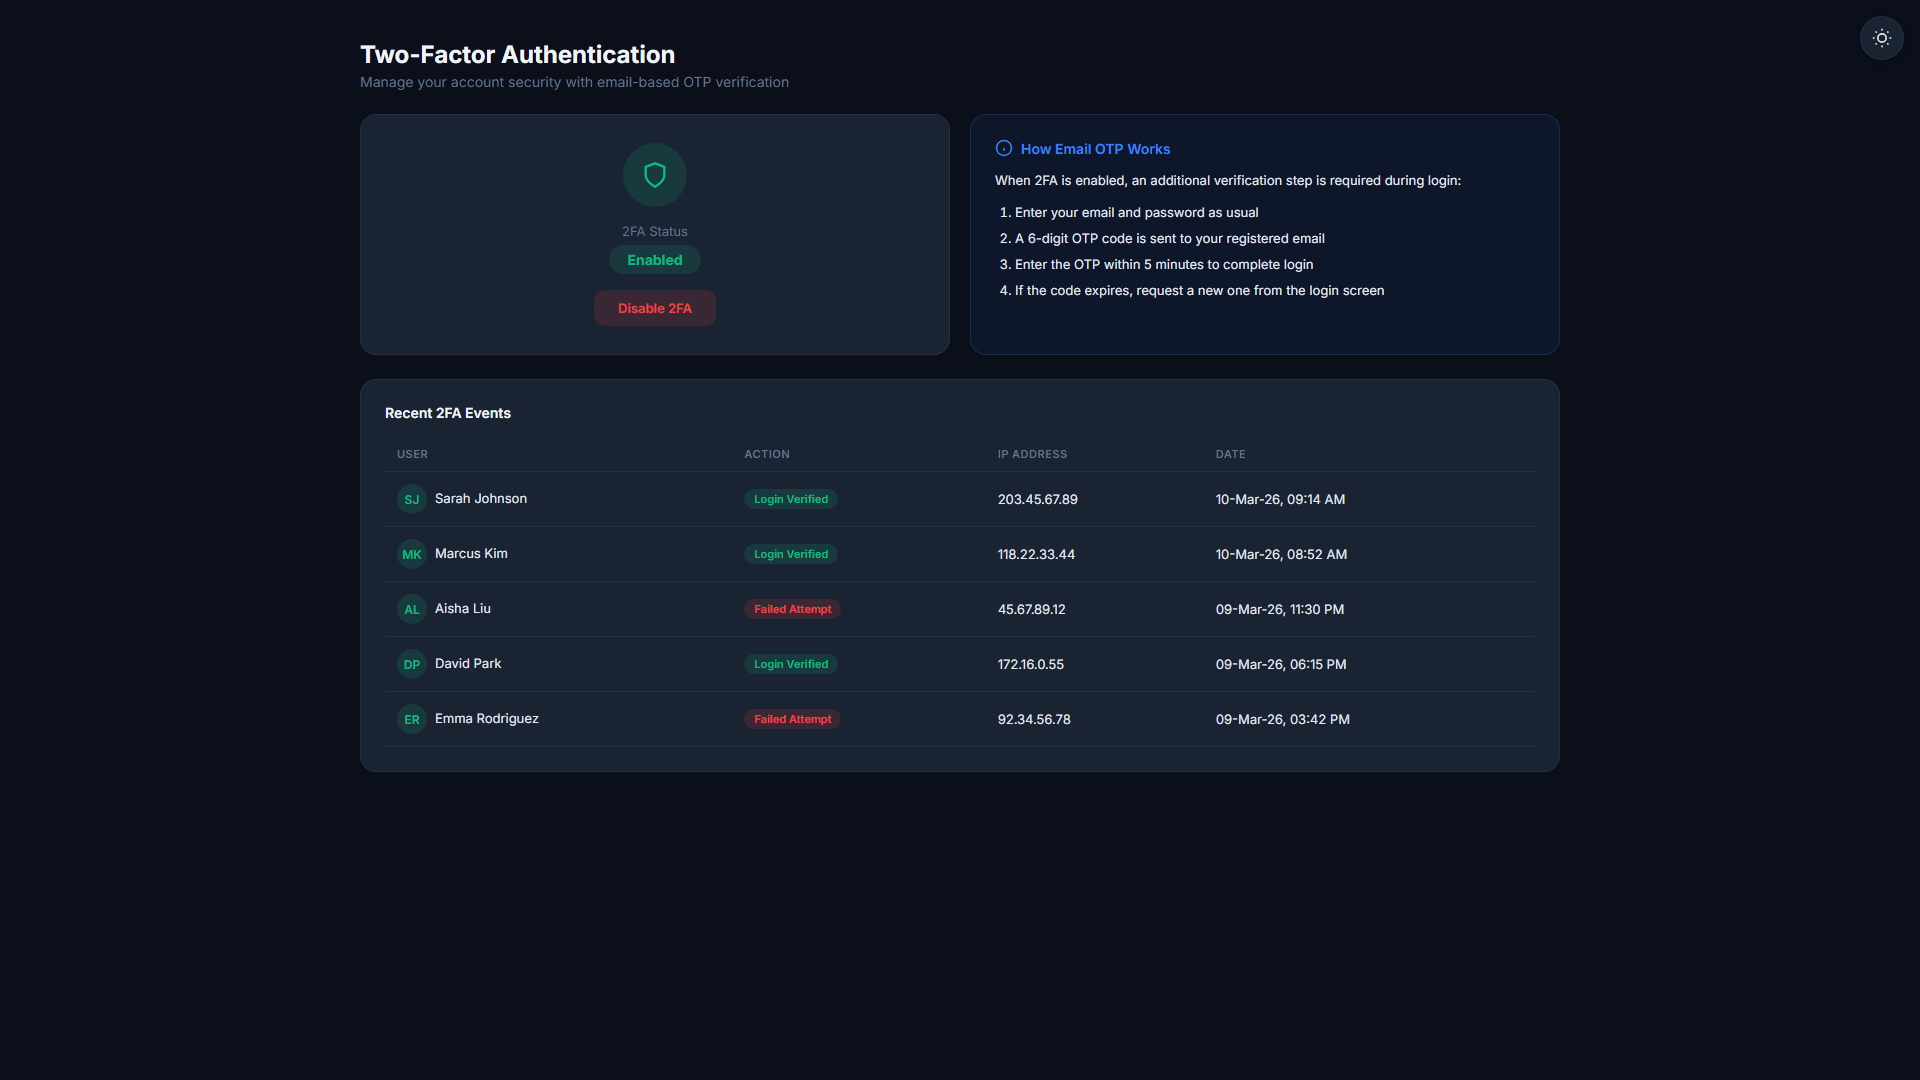Click the 2FA Status label
1920x1080 pixels.
pos(655,231)
